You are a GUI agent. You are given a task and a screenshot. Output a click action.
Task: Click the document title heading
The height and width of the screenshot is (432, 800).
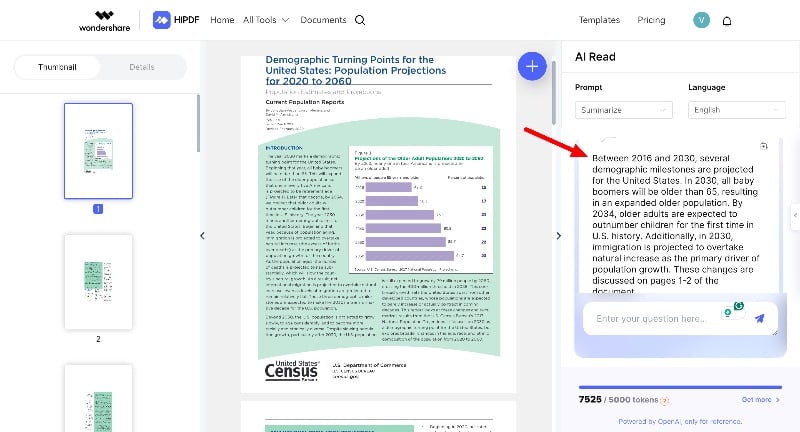point(356,70)
